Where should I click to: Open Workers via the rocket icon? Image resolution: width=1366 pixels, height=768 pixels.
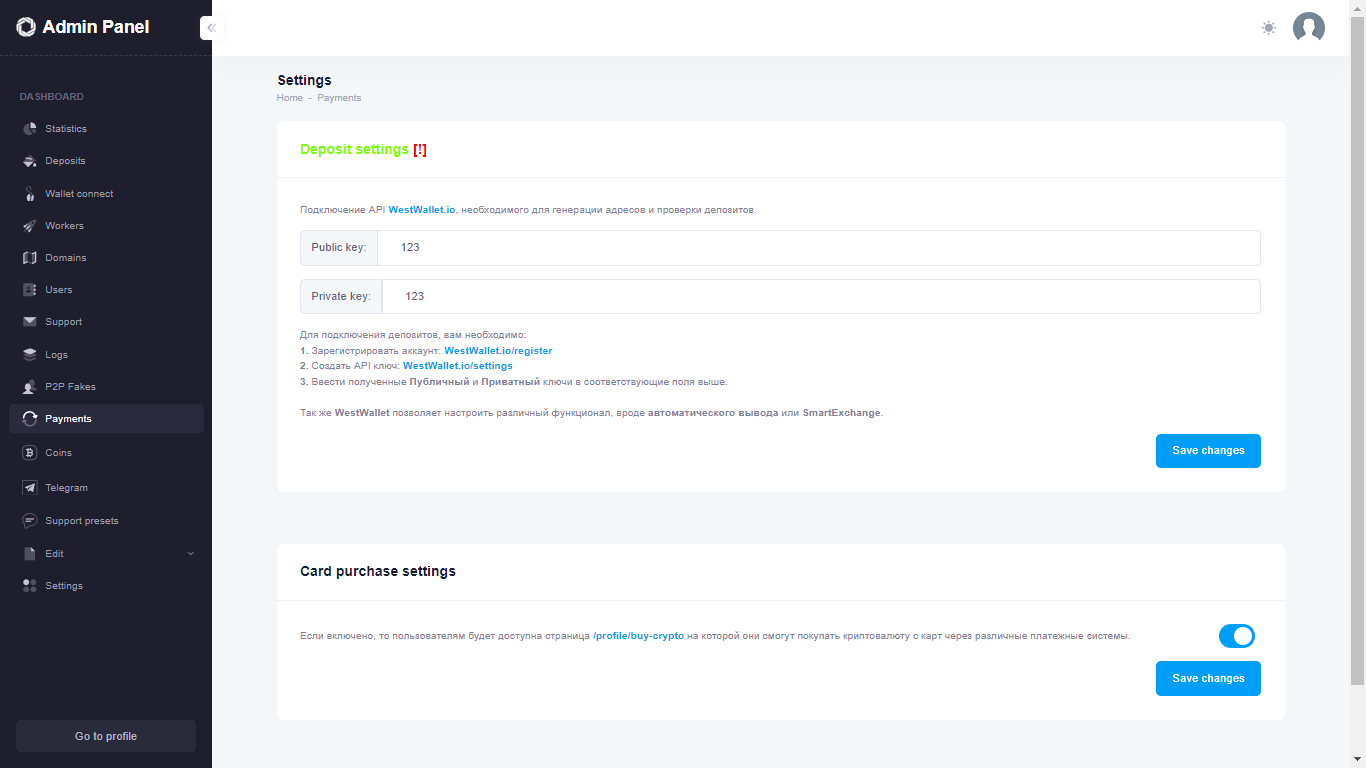click(30, 226)
